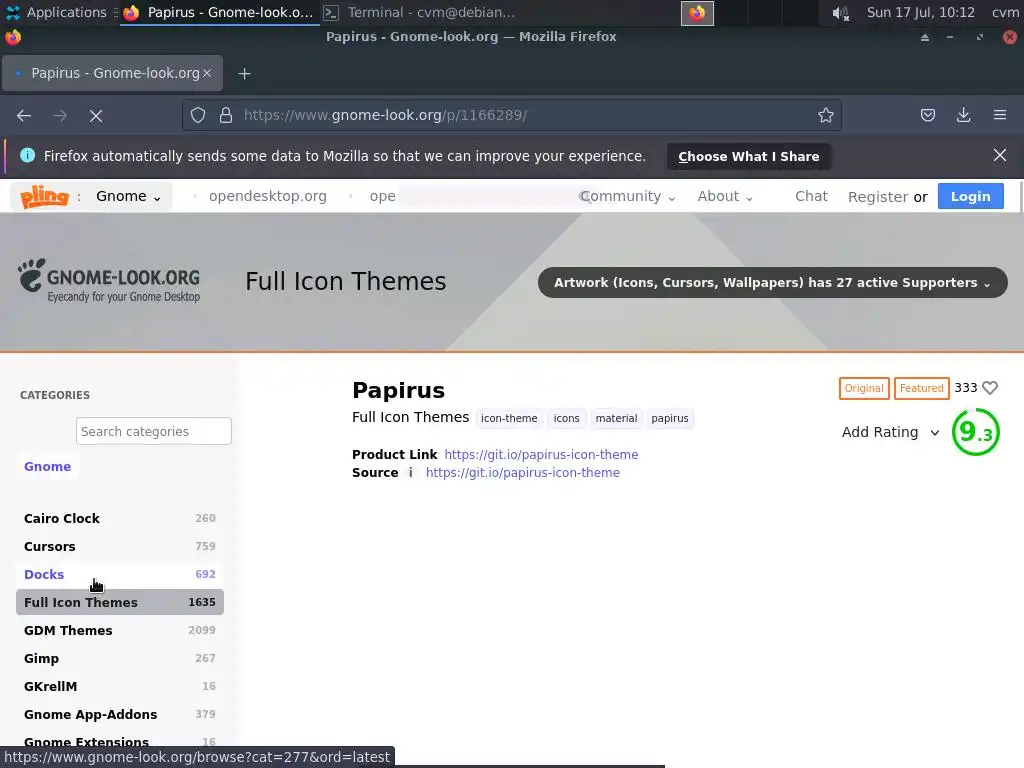Viewport: 1024px width, 768px height.
Task: Click the Full Icon Themes text under Papirus
Action: coord(410,417)
